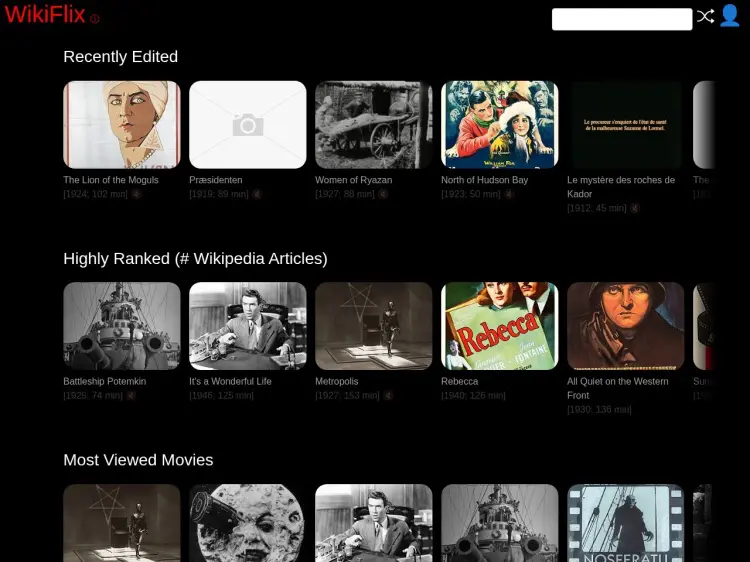Click the silent-film icon next to The Lion of the Moguls

coord(136,194)
